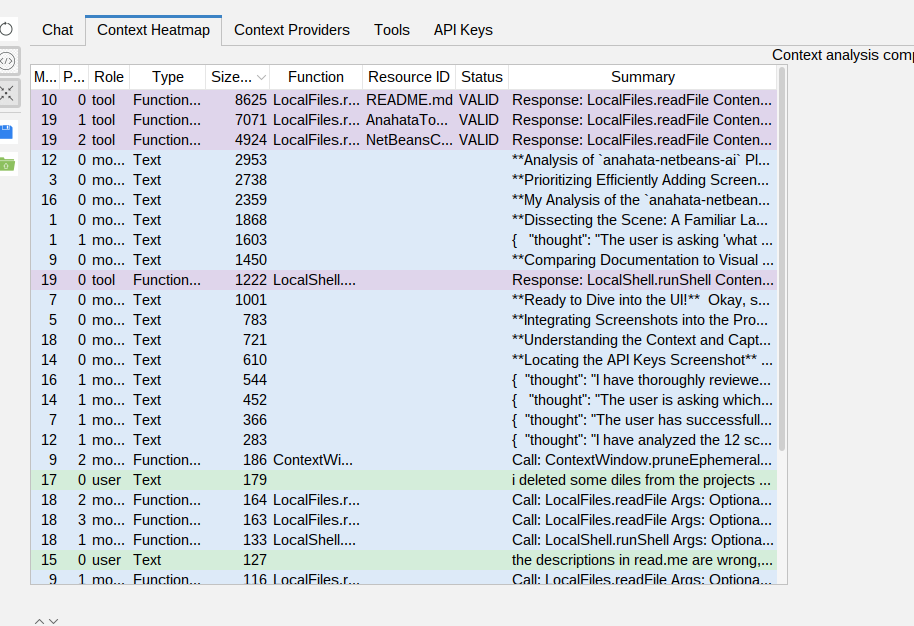The image size is (914, 626).
Task: Sort table by the Size column header
Action: pos(238,77)
